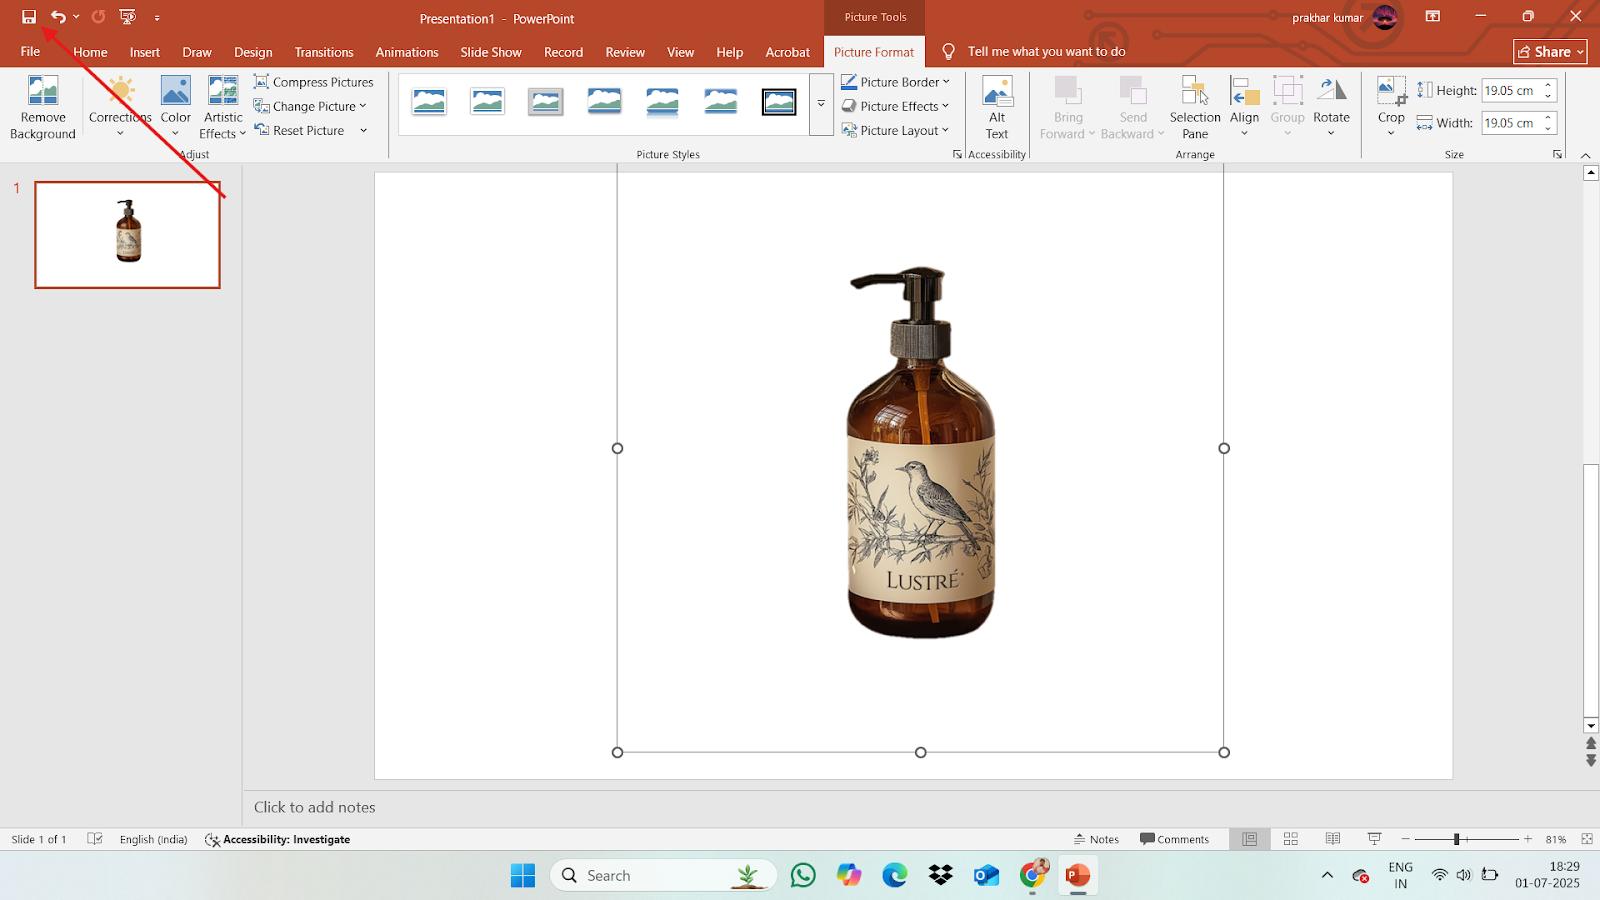Click the Rotate objects tool
1600x900 pixels.
1331,107
